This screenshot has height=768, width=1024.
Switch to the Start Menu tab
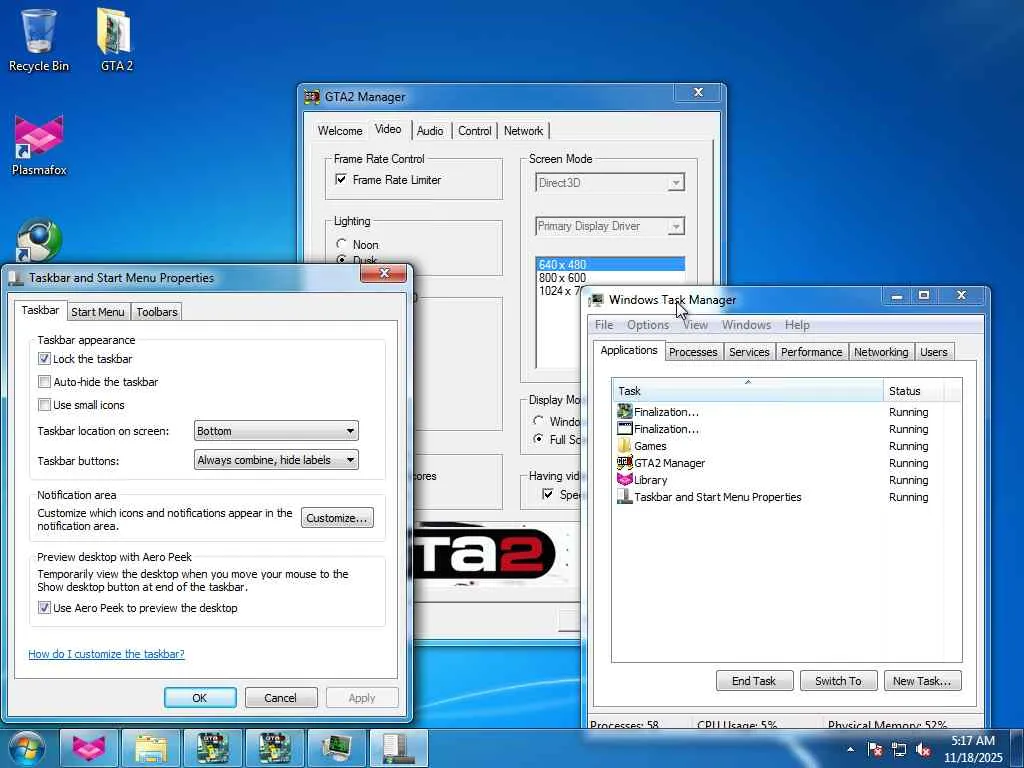(x=97, y=312)
